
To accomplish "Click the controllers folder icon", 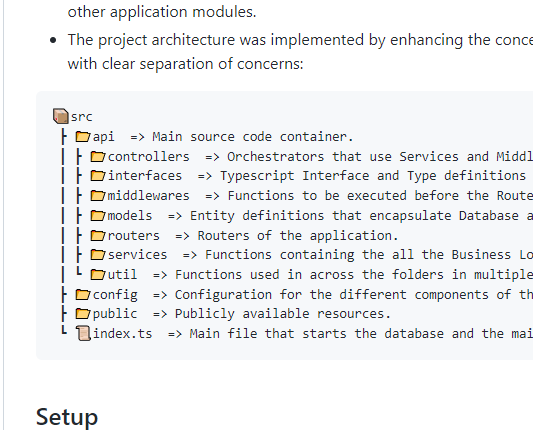I will pos(98,156).
